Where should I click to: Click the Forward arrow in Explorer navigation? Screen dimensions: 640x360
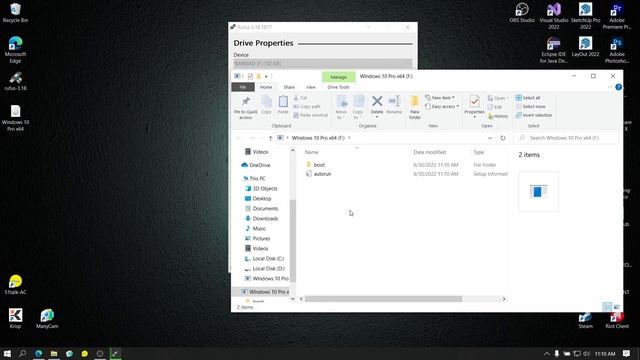(252, 138)
